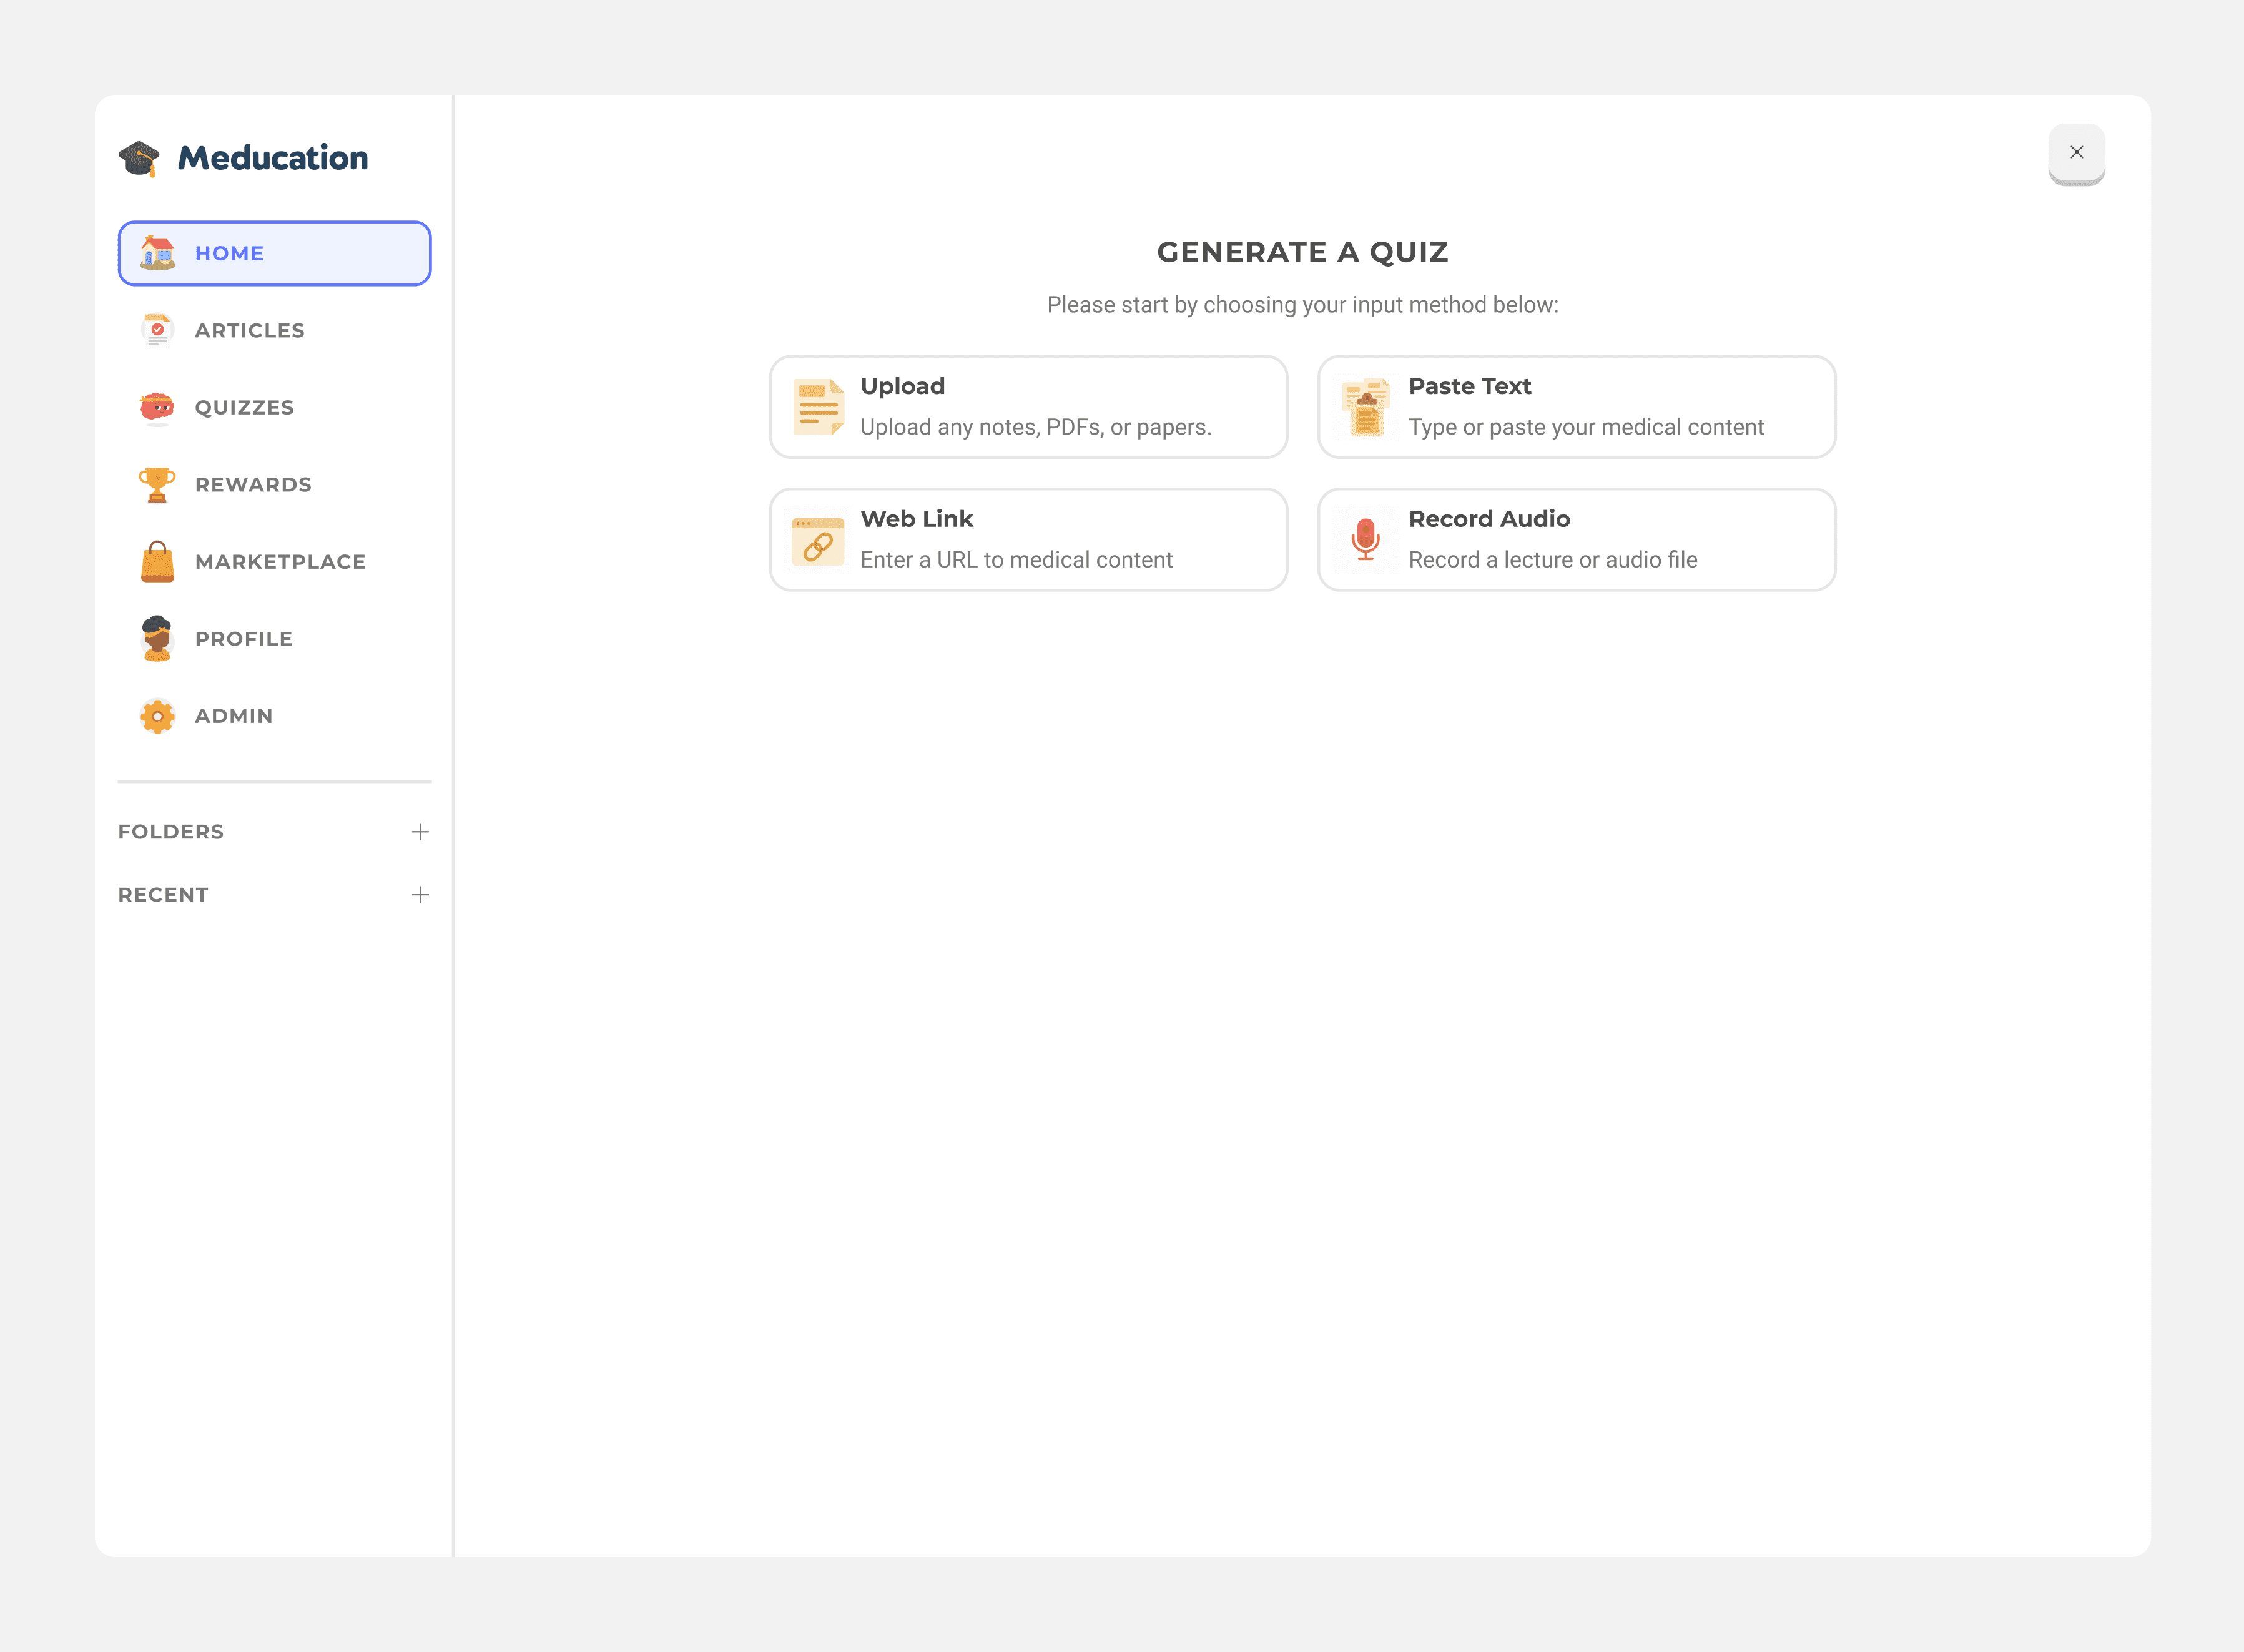Open the Quizzes menu item
This screenshot has width=2244, height=1652.
[x=245, y=408]
